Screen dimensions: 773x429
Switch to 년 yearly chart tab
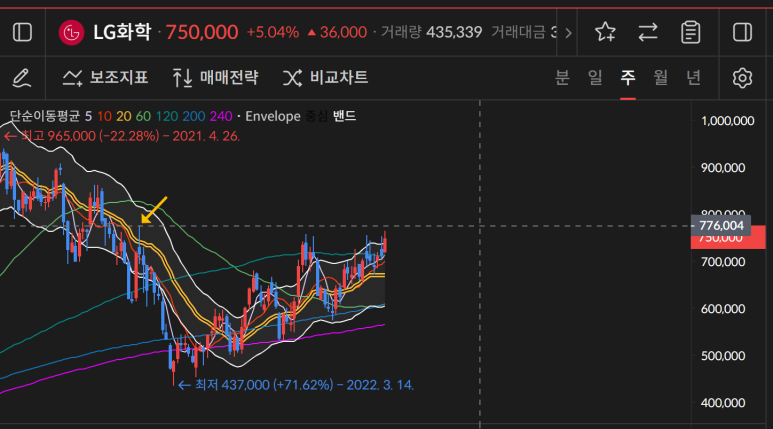coord(693,77)
